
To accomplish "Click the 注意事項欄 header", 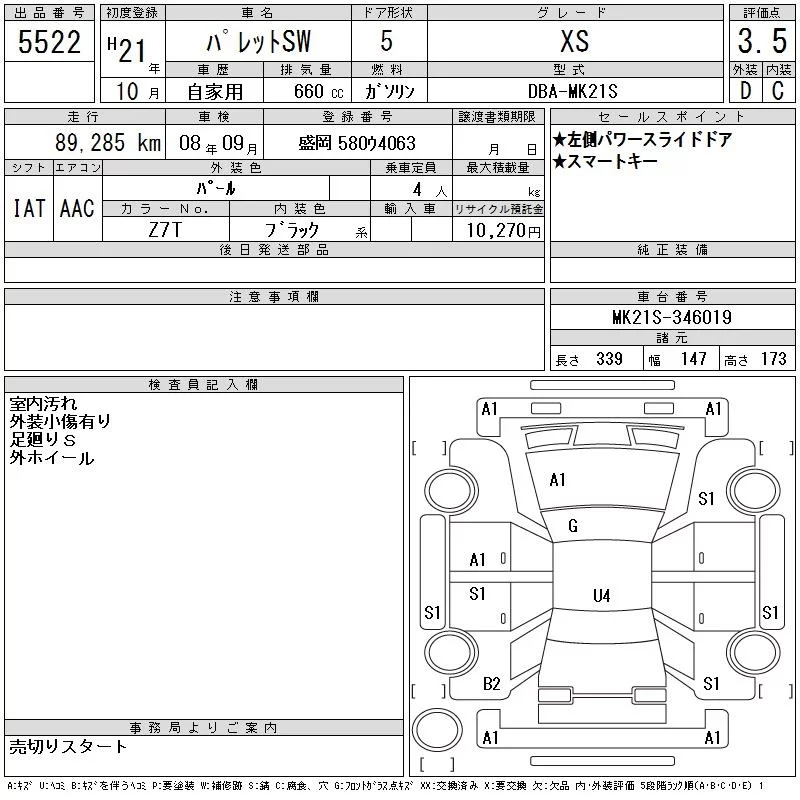I will click(x=274, y=296).
